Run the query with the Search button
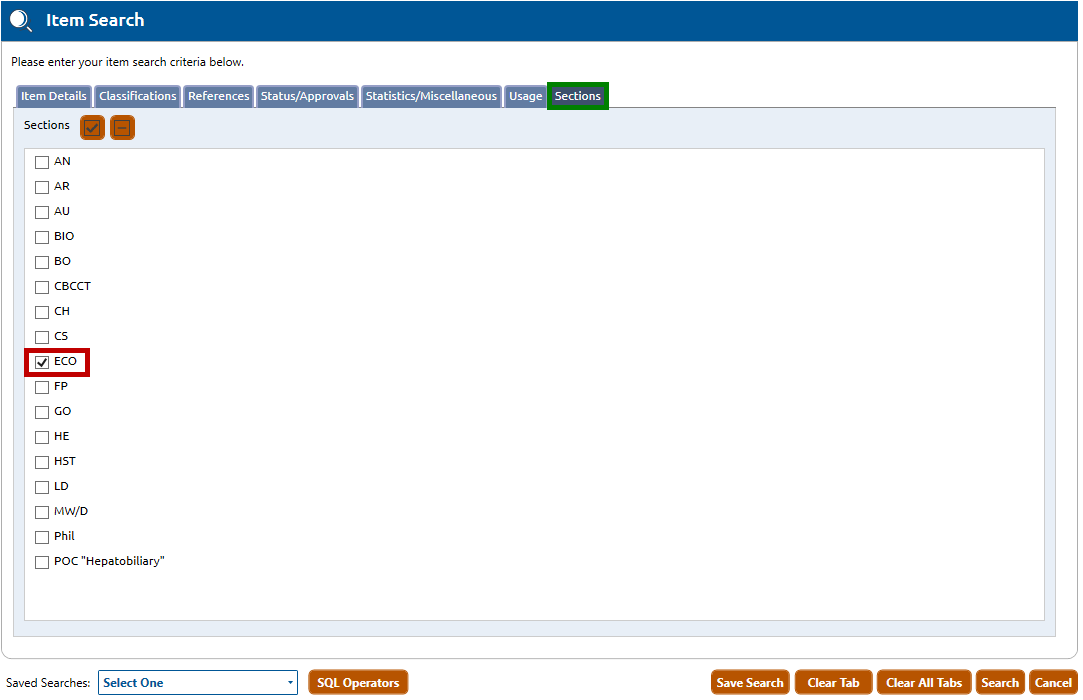The height and width of the screenshot is (700, 1083). (x=1000, y=683)
